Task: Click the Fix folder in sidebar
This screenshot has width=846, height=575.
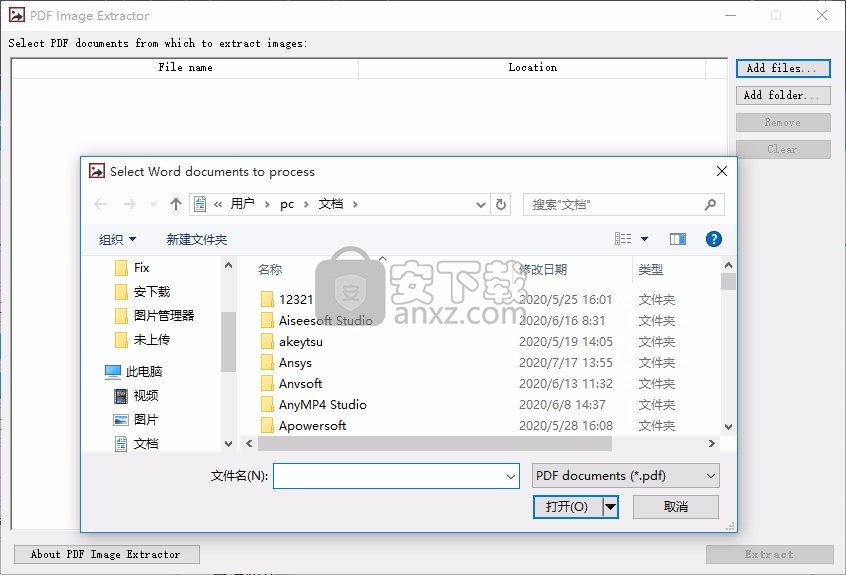Action: coord(133,268)
